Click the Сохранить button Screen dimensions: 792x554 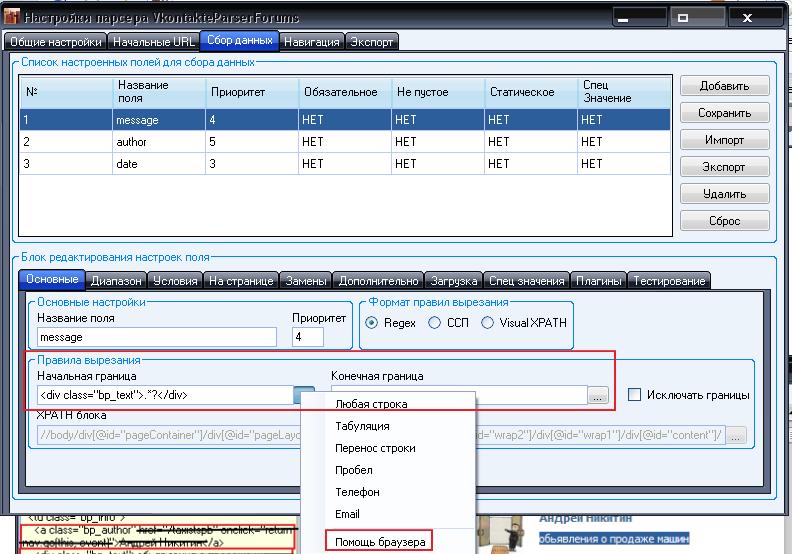[x=727, y=113]
